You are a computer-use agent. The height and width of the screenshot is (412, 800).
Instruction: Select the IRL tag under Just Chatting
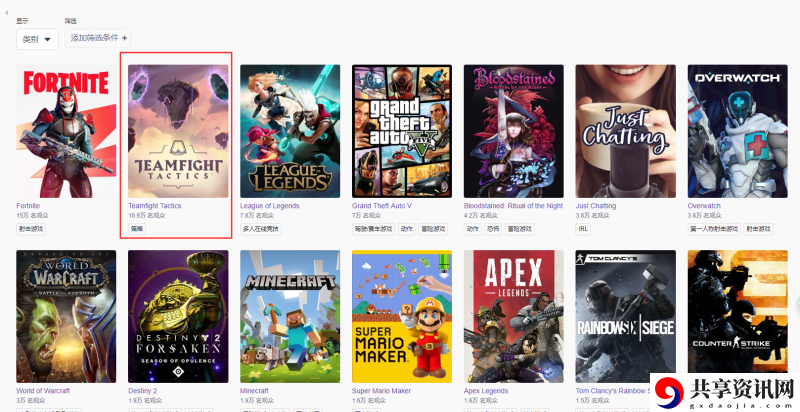tap(583, 229)
